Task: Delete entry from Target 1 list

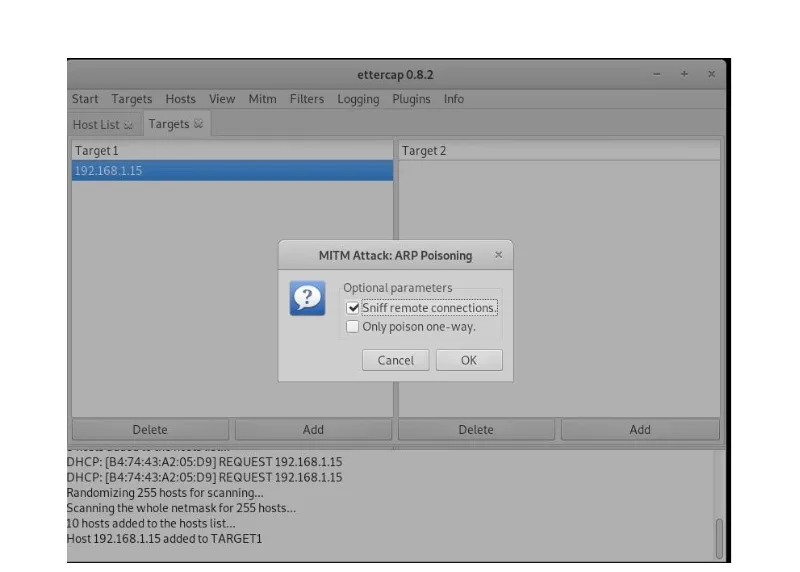Action: (x=150, y=430)
